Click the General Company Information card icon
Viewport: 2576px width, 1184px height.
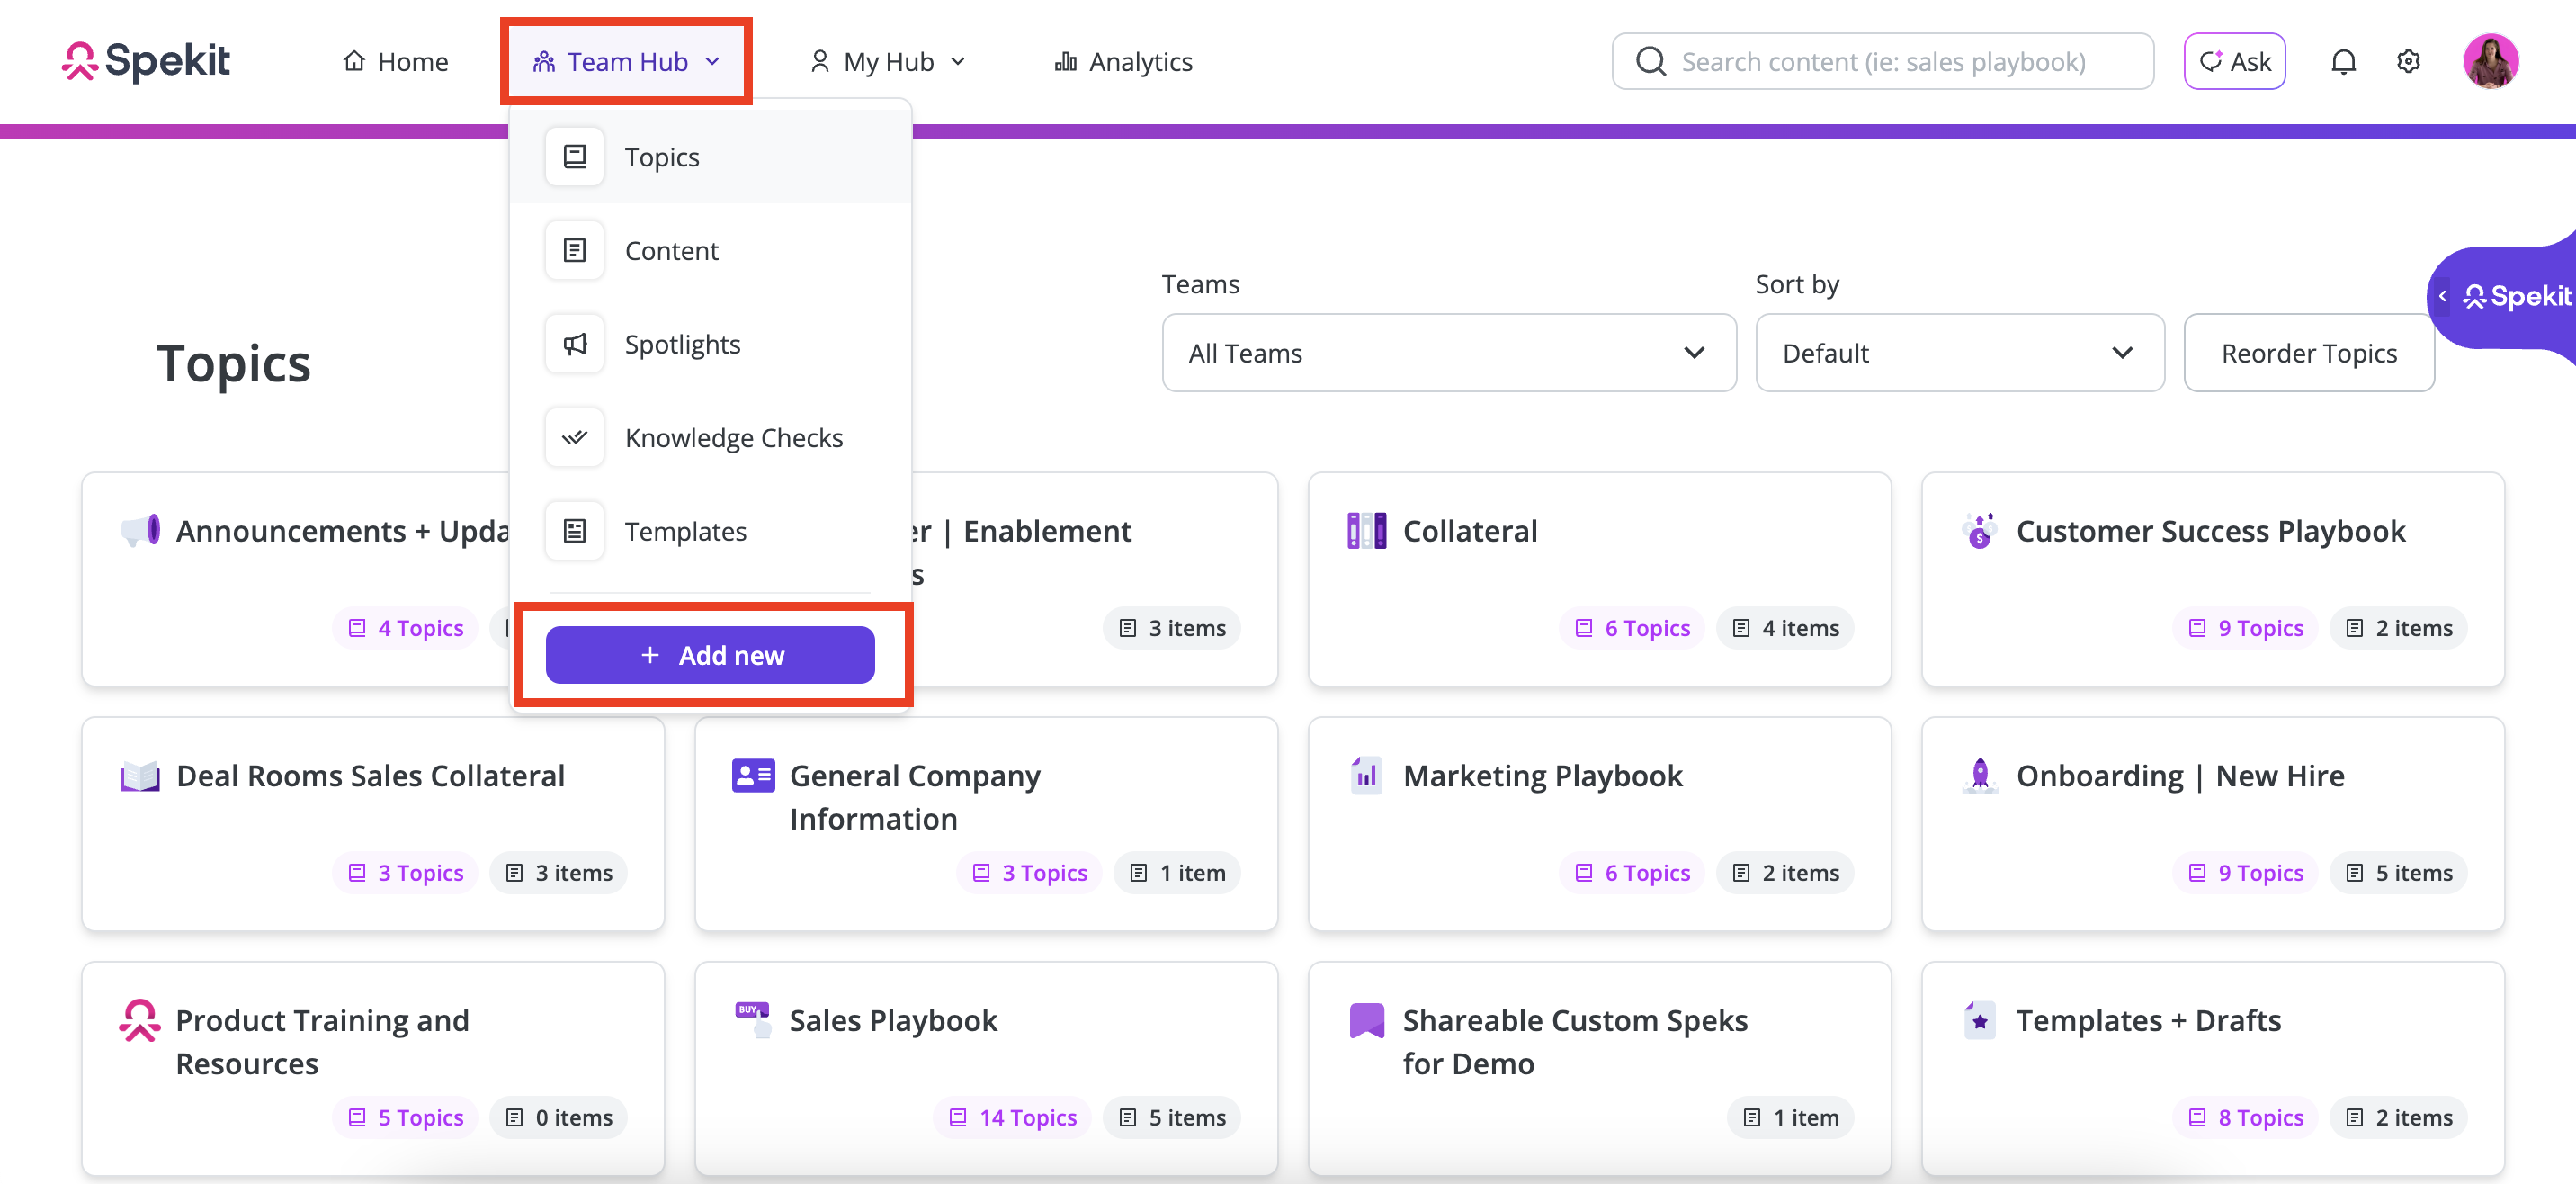pyautogui.click(x=753, y=775)
